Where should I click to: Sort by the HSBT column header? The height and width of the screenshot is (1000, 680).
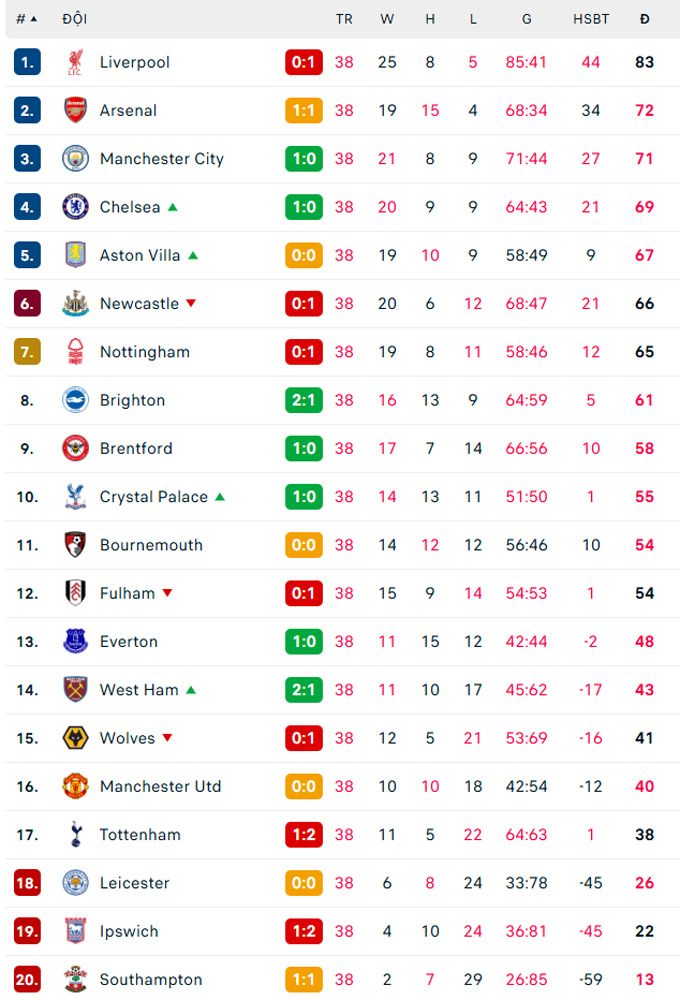[x=591, y=19]
